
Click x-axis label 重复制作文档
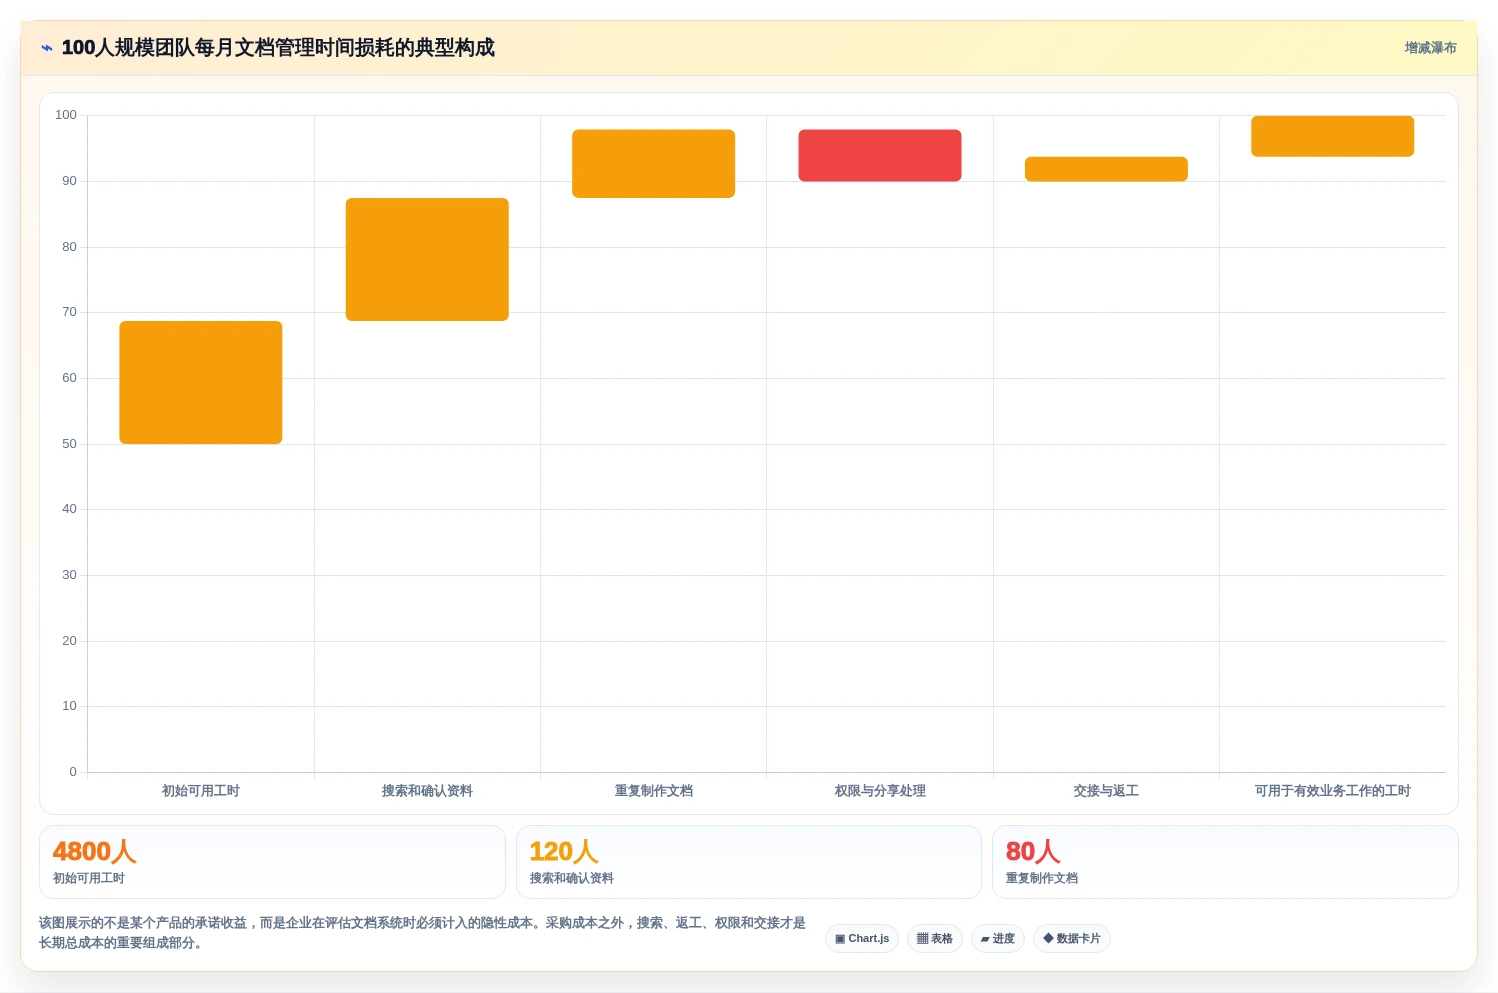tap(653, 791)
